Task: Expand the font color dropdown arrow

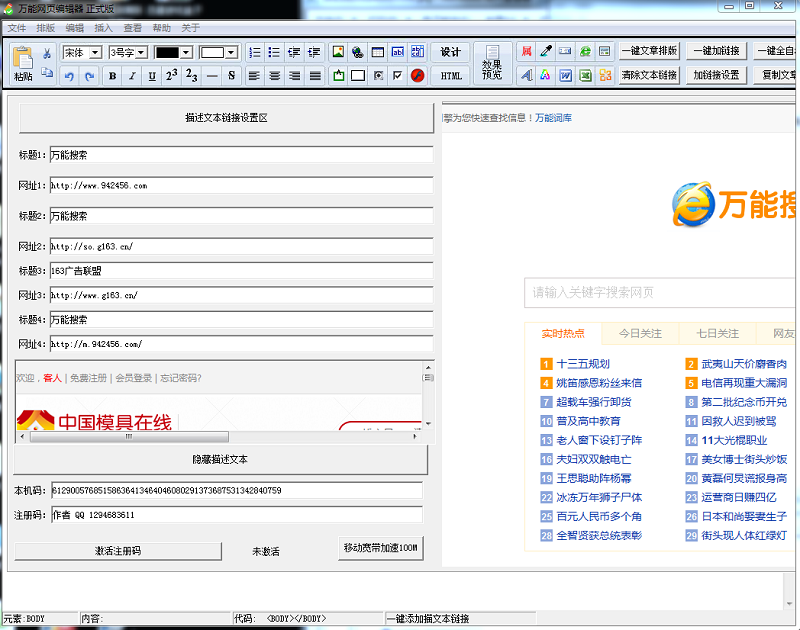Action: (184, 51)
